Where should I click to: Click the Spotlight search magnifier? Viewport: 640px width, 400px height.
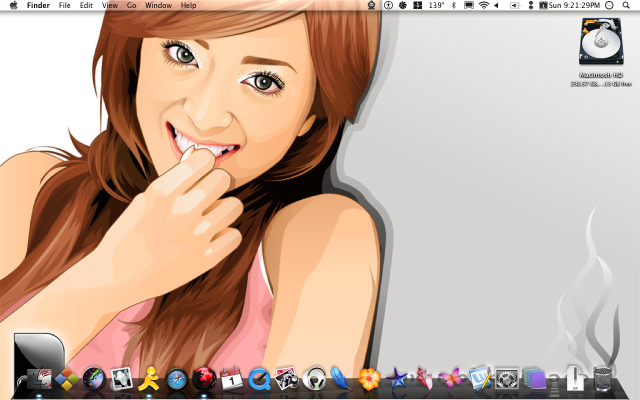click(x=627, y=6)
